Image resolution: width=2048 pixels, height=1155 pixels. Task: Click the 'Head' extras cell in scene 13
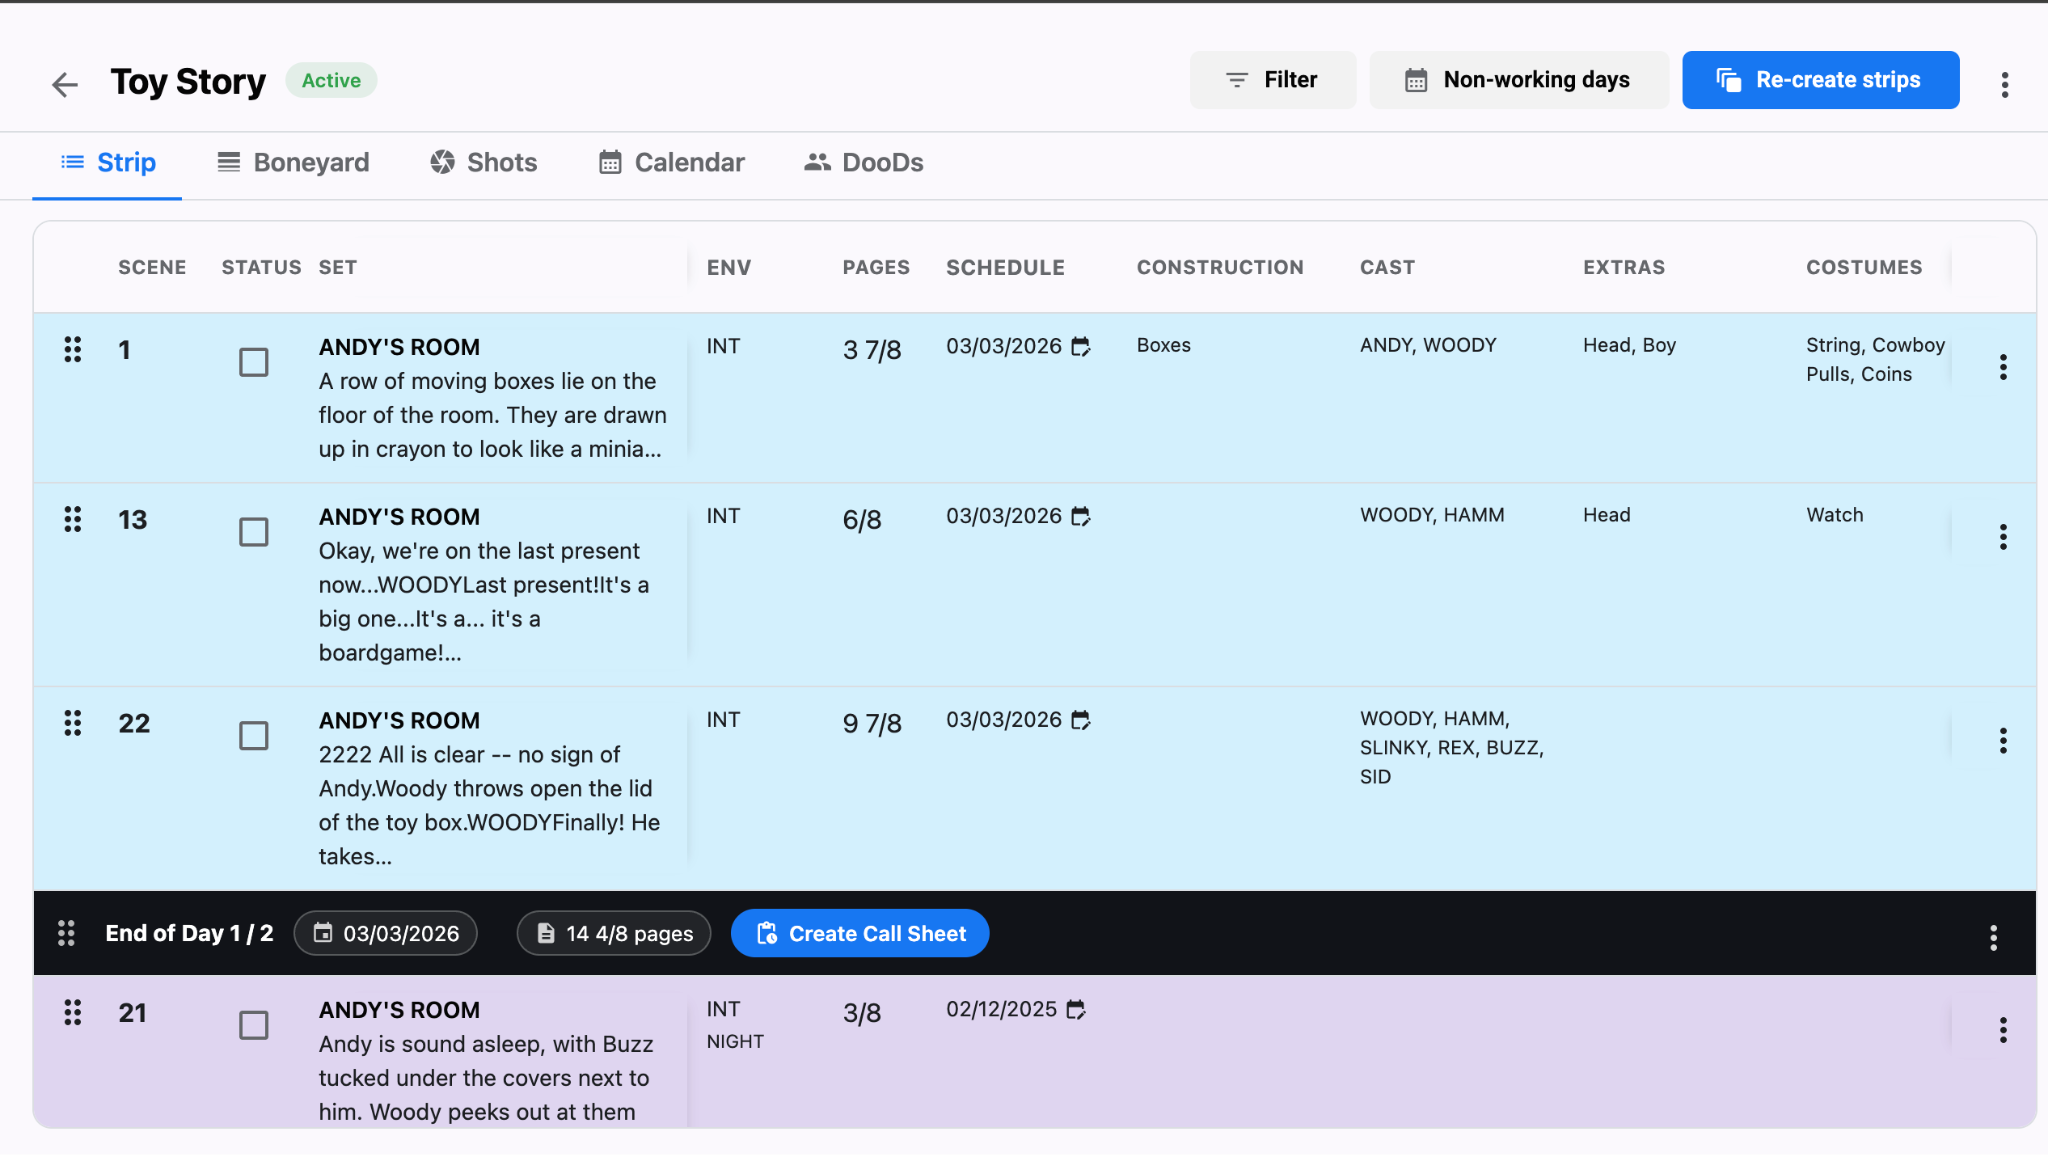click(1607, 515)
